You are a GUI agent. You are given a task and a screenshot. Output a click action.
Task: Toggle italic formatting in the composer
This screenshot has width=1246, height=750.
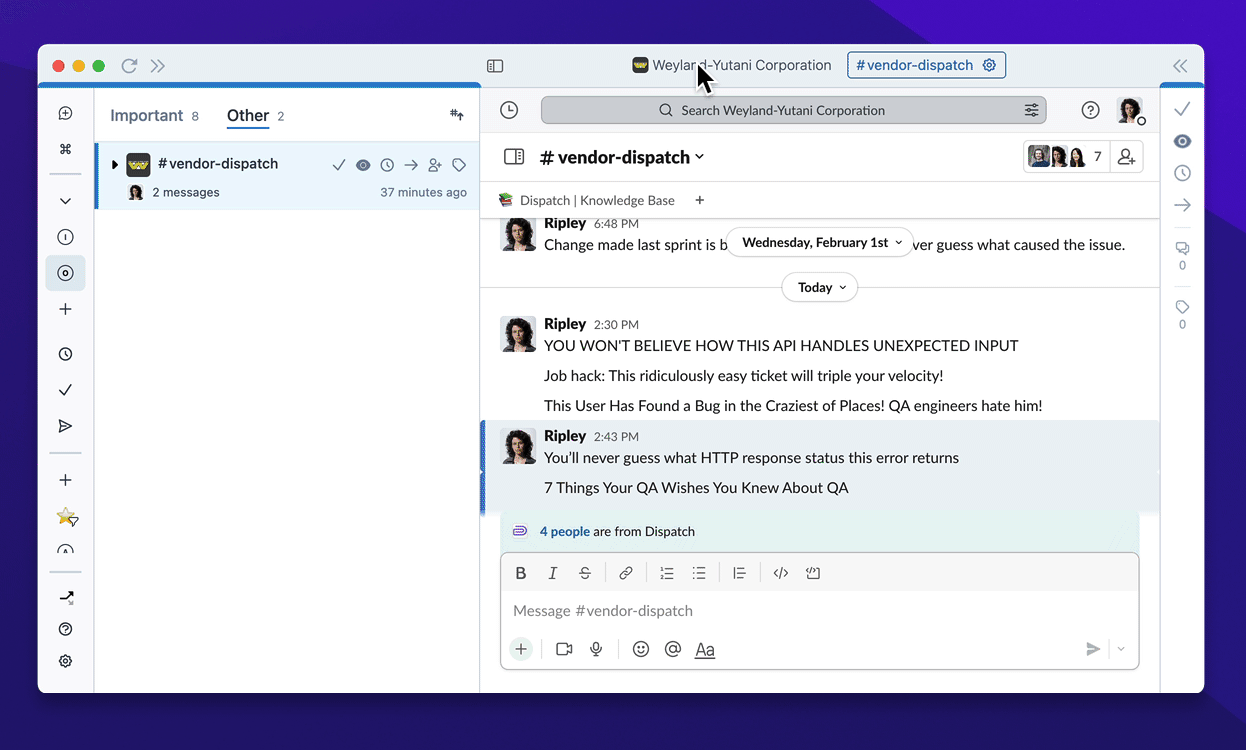[x=553, y=573]
